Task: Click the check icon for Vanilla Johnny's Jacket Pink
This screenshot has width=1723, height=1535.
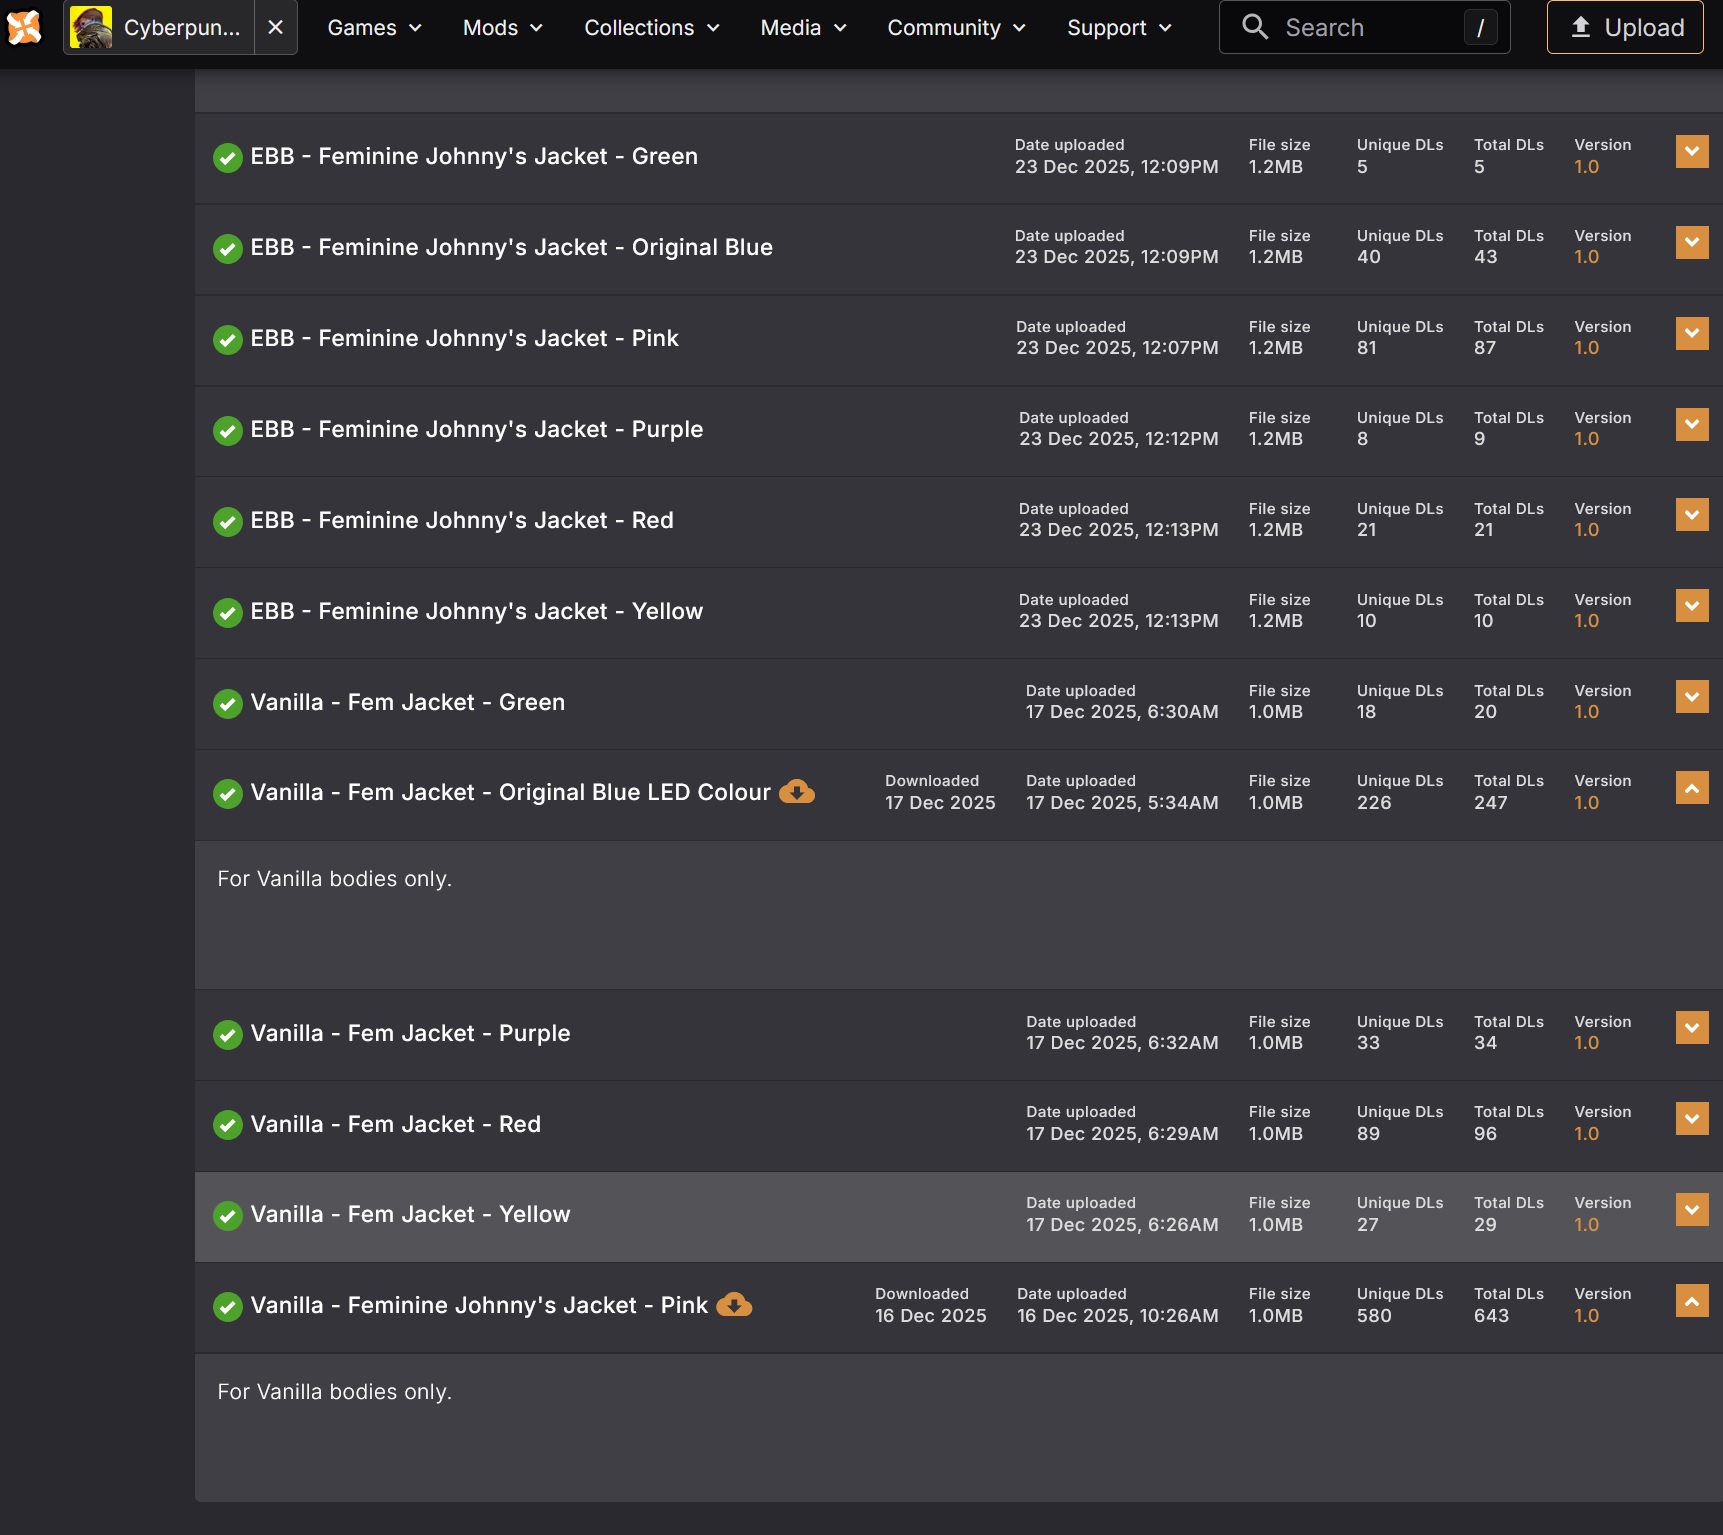Action: point(228,1307)
